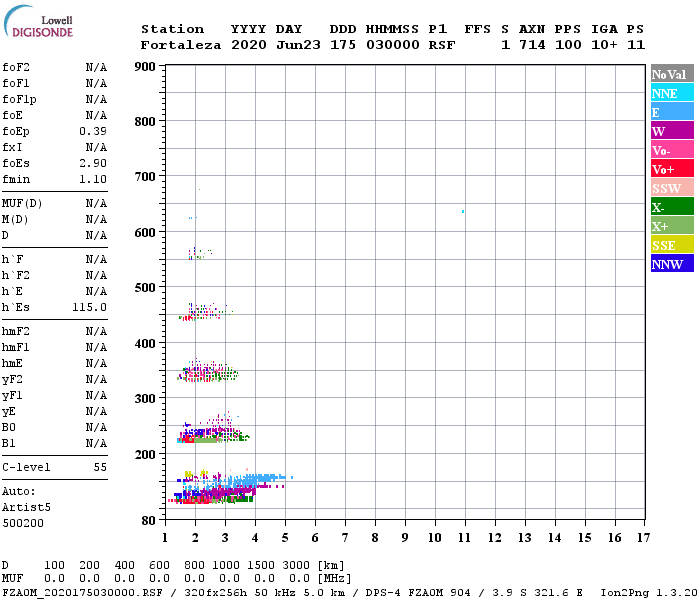Click the 900 km height axis label
This screenshot has width=700, height=600.
tap(145, 67)
